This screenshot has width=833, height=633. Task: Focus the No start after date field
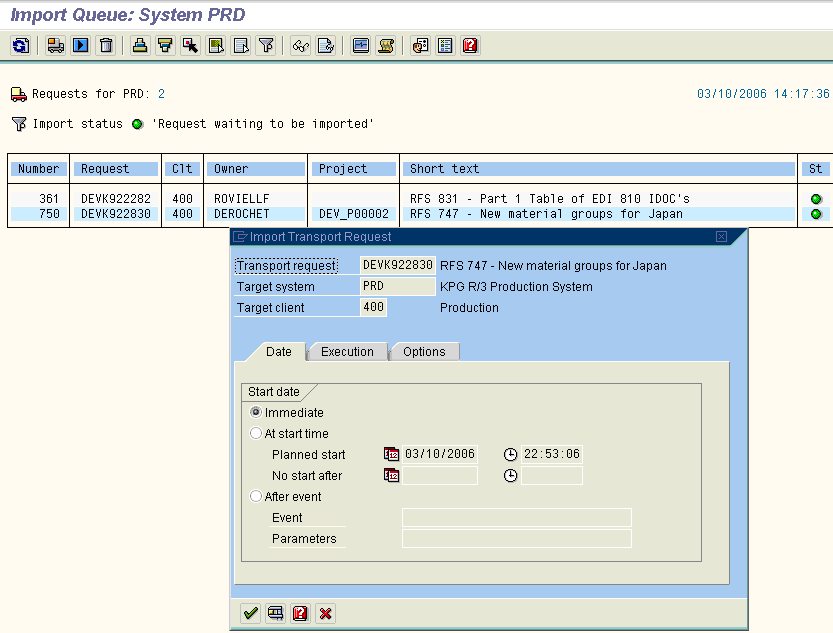pyautogui.click(x=440, y=475)
